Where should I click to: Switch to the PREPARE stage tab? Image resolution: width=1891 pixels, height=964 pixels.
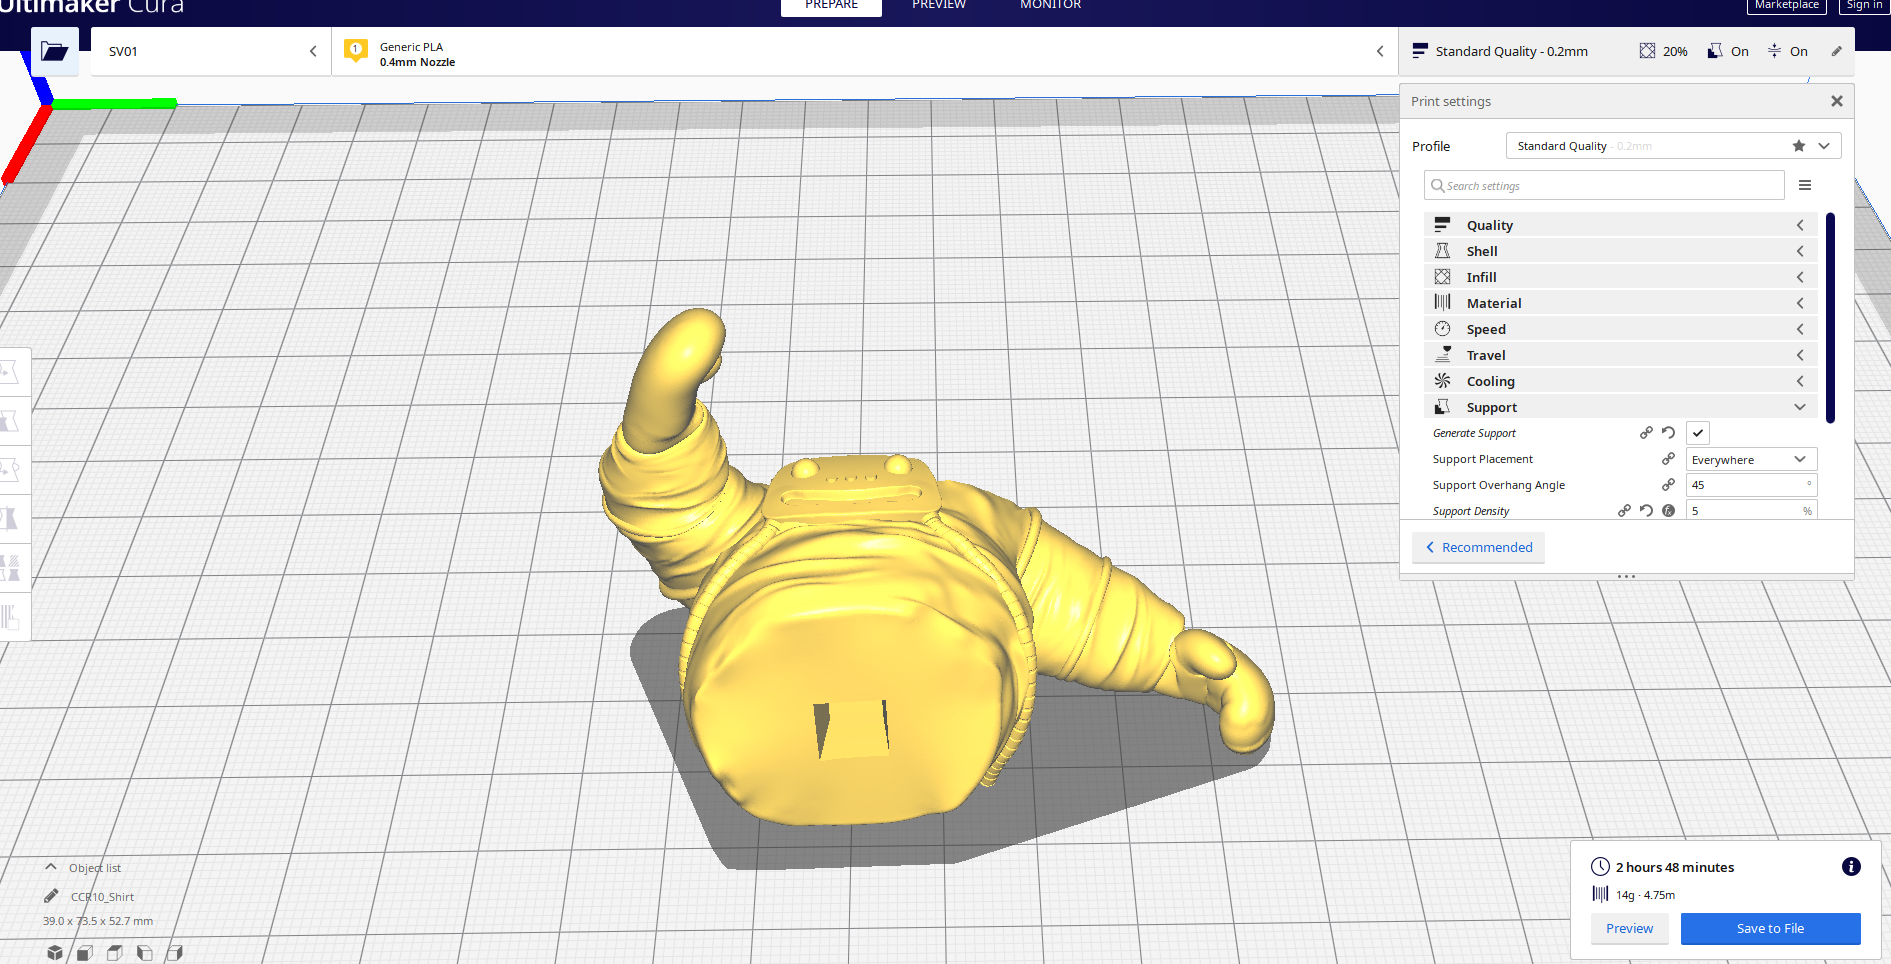click(x=831, y=6)
